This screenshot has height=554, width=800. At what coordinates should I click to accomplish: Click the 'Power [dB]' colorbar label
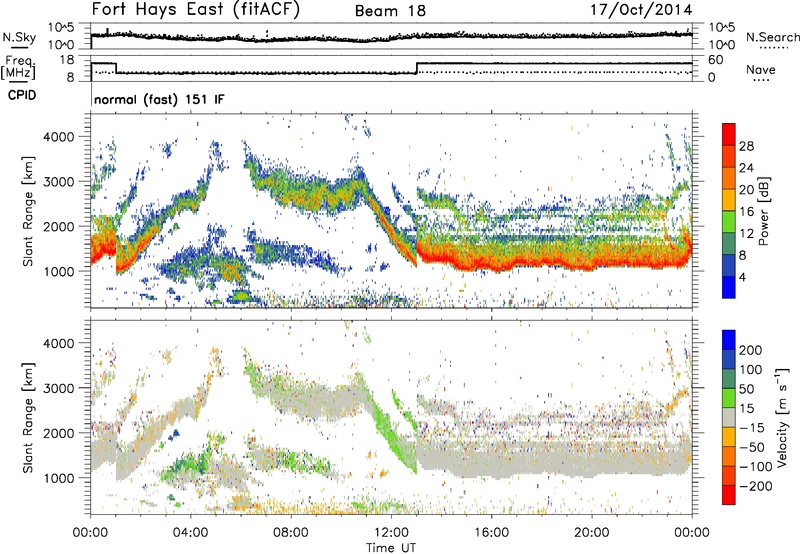pyautogui.click(x=763, y=211)
